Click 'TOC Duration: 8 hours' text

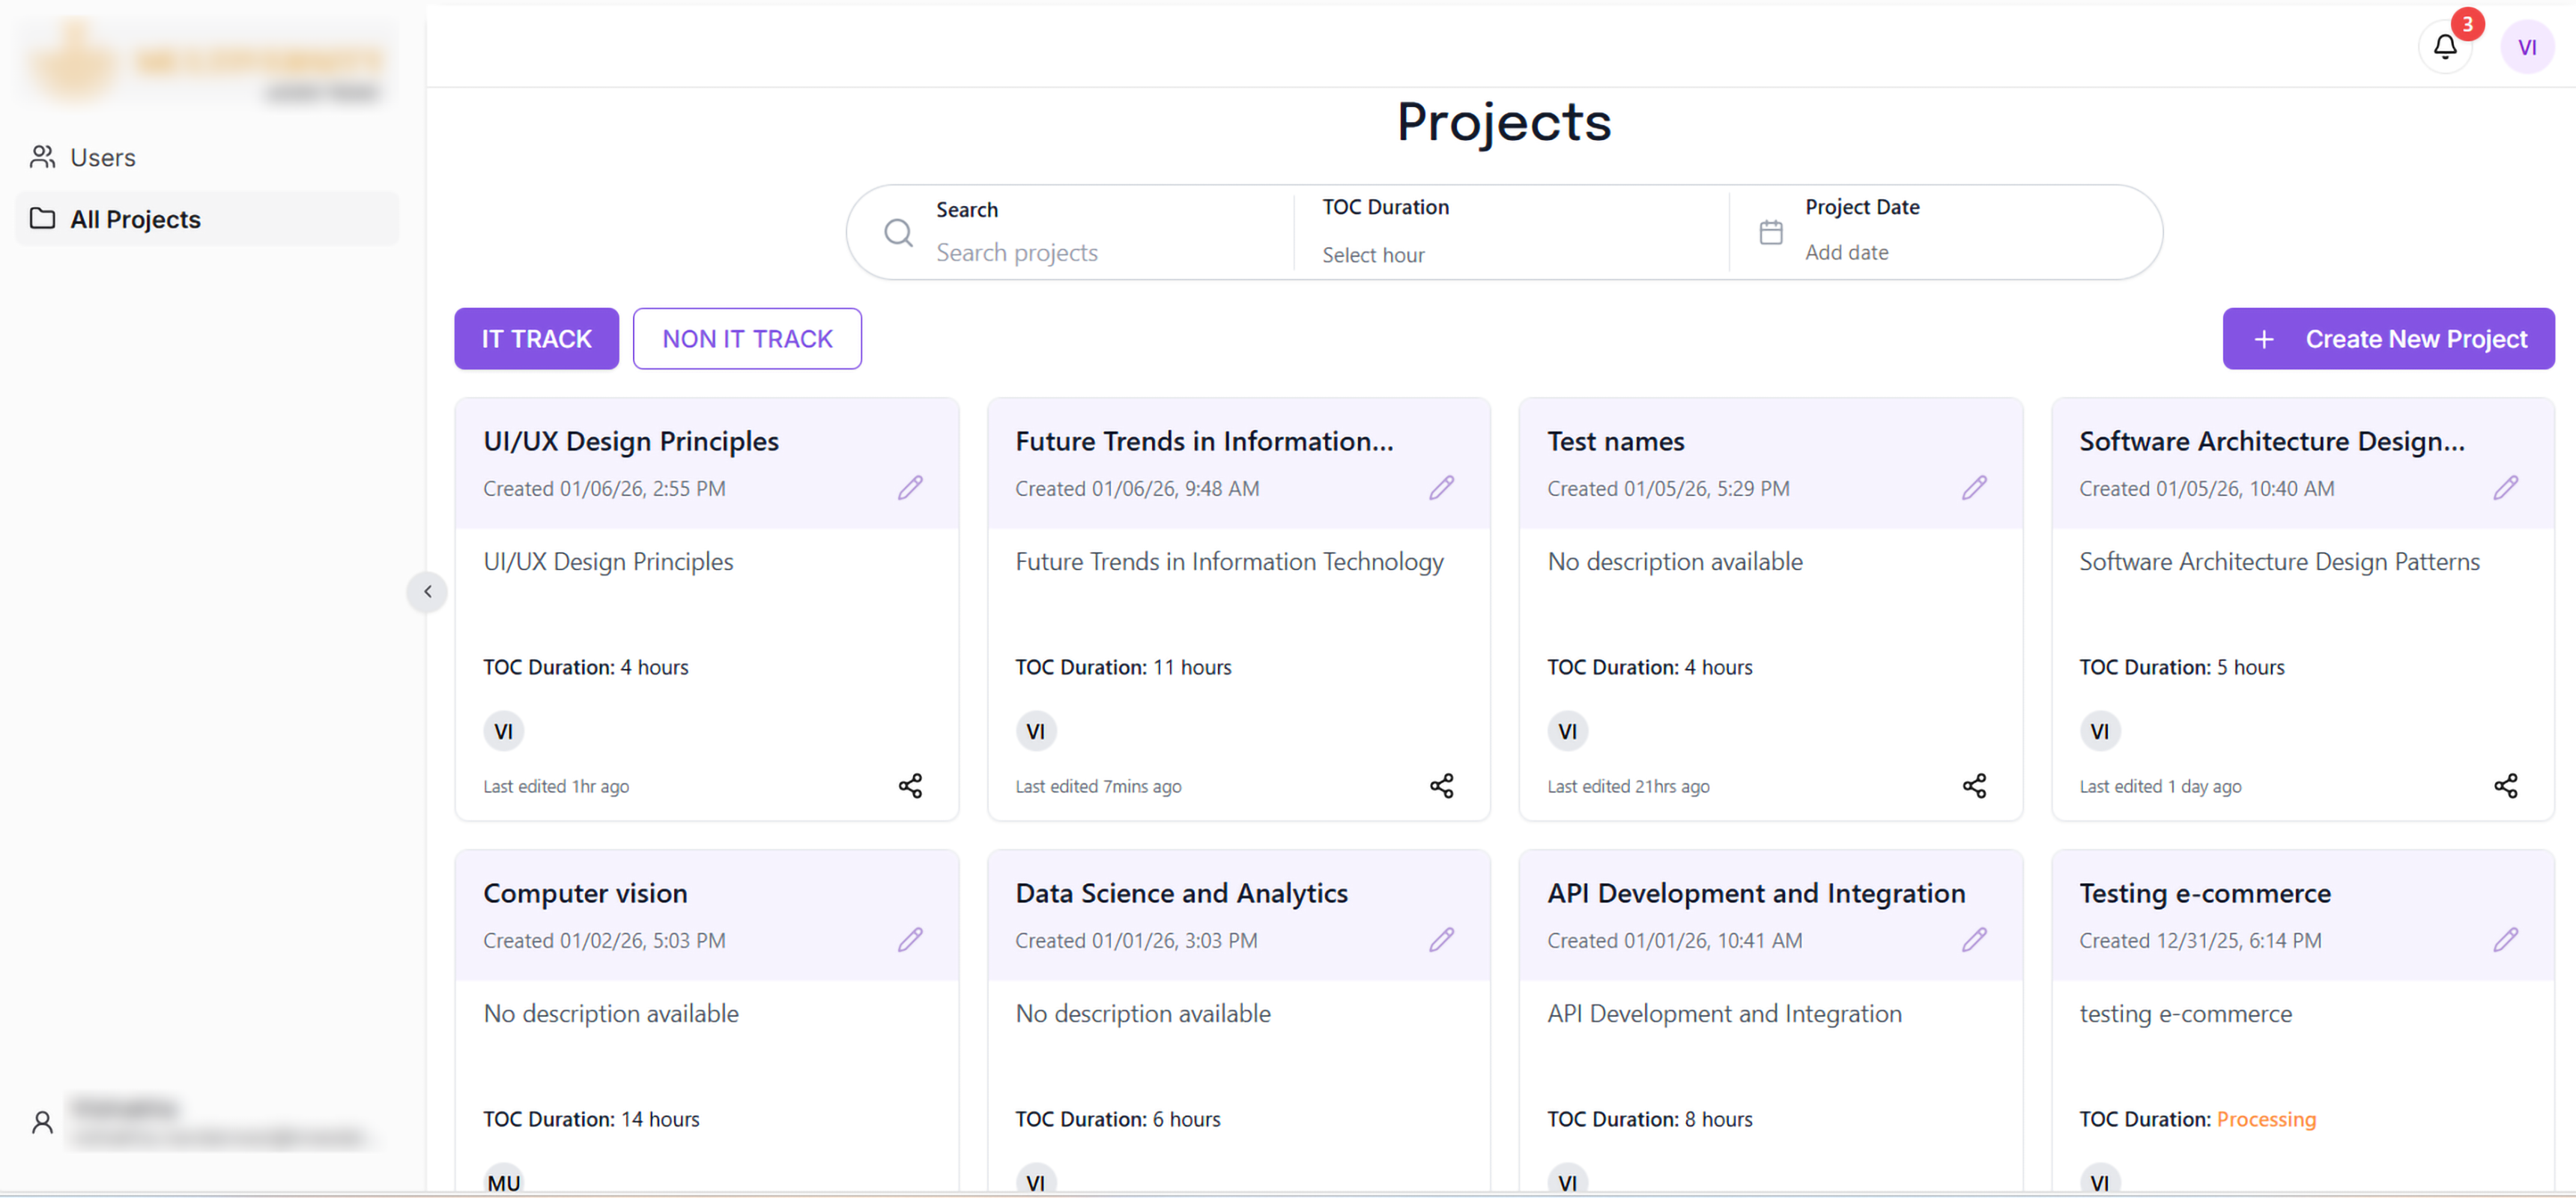[1649, 1119]
